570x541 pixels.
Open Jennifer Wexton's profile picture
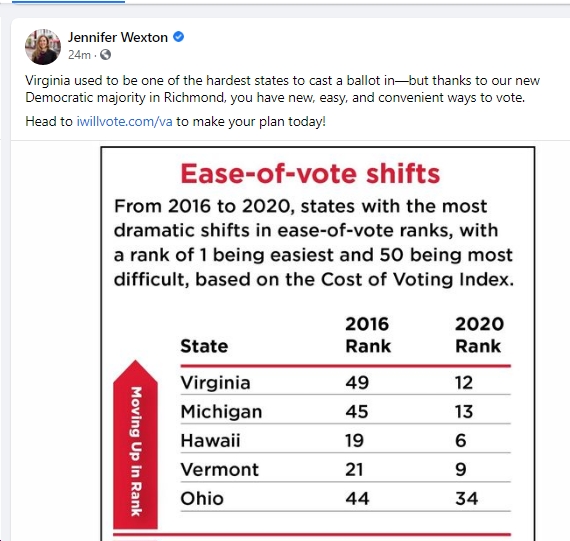tap(43, 47)
